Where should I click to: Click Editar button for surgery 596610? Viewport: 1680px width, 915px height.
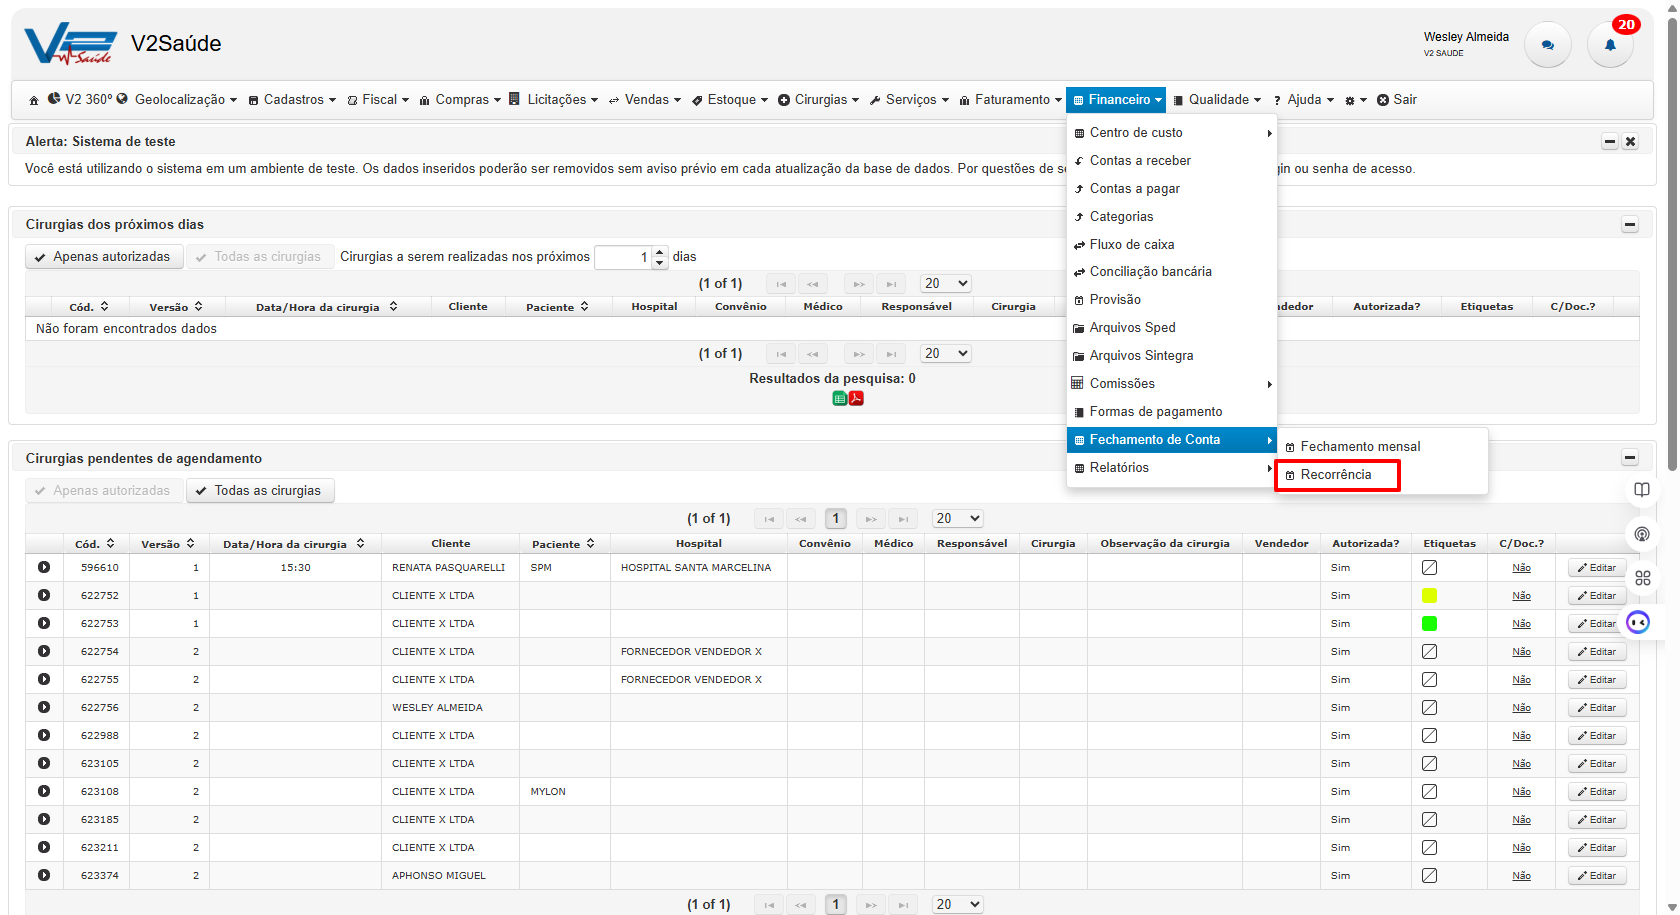click(1596, 567)
